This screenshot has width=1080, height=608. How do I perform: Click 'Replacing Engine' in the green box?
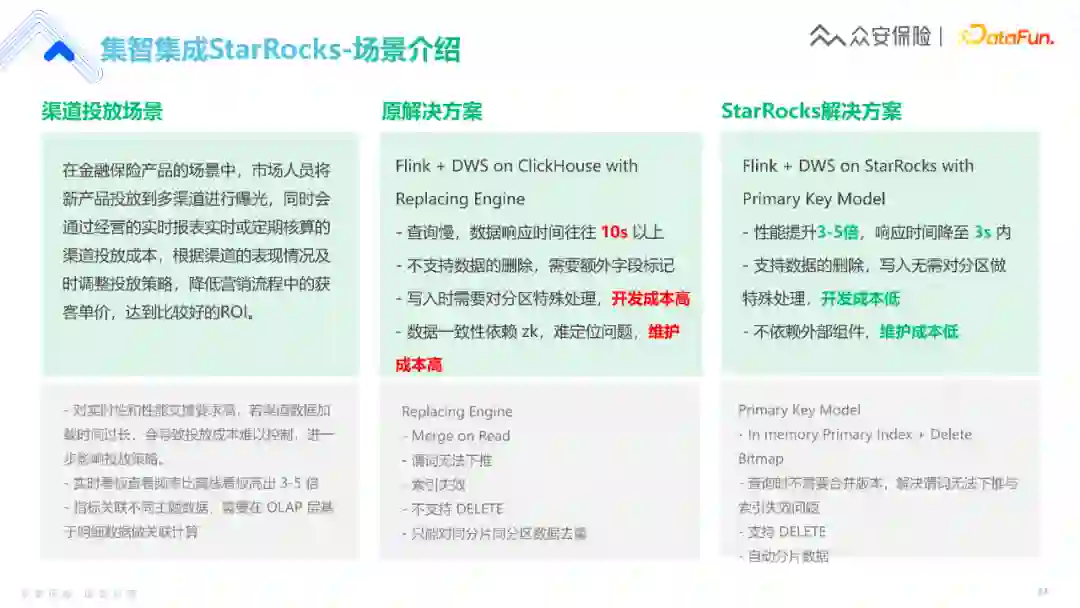[x=460, y=199]
